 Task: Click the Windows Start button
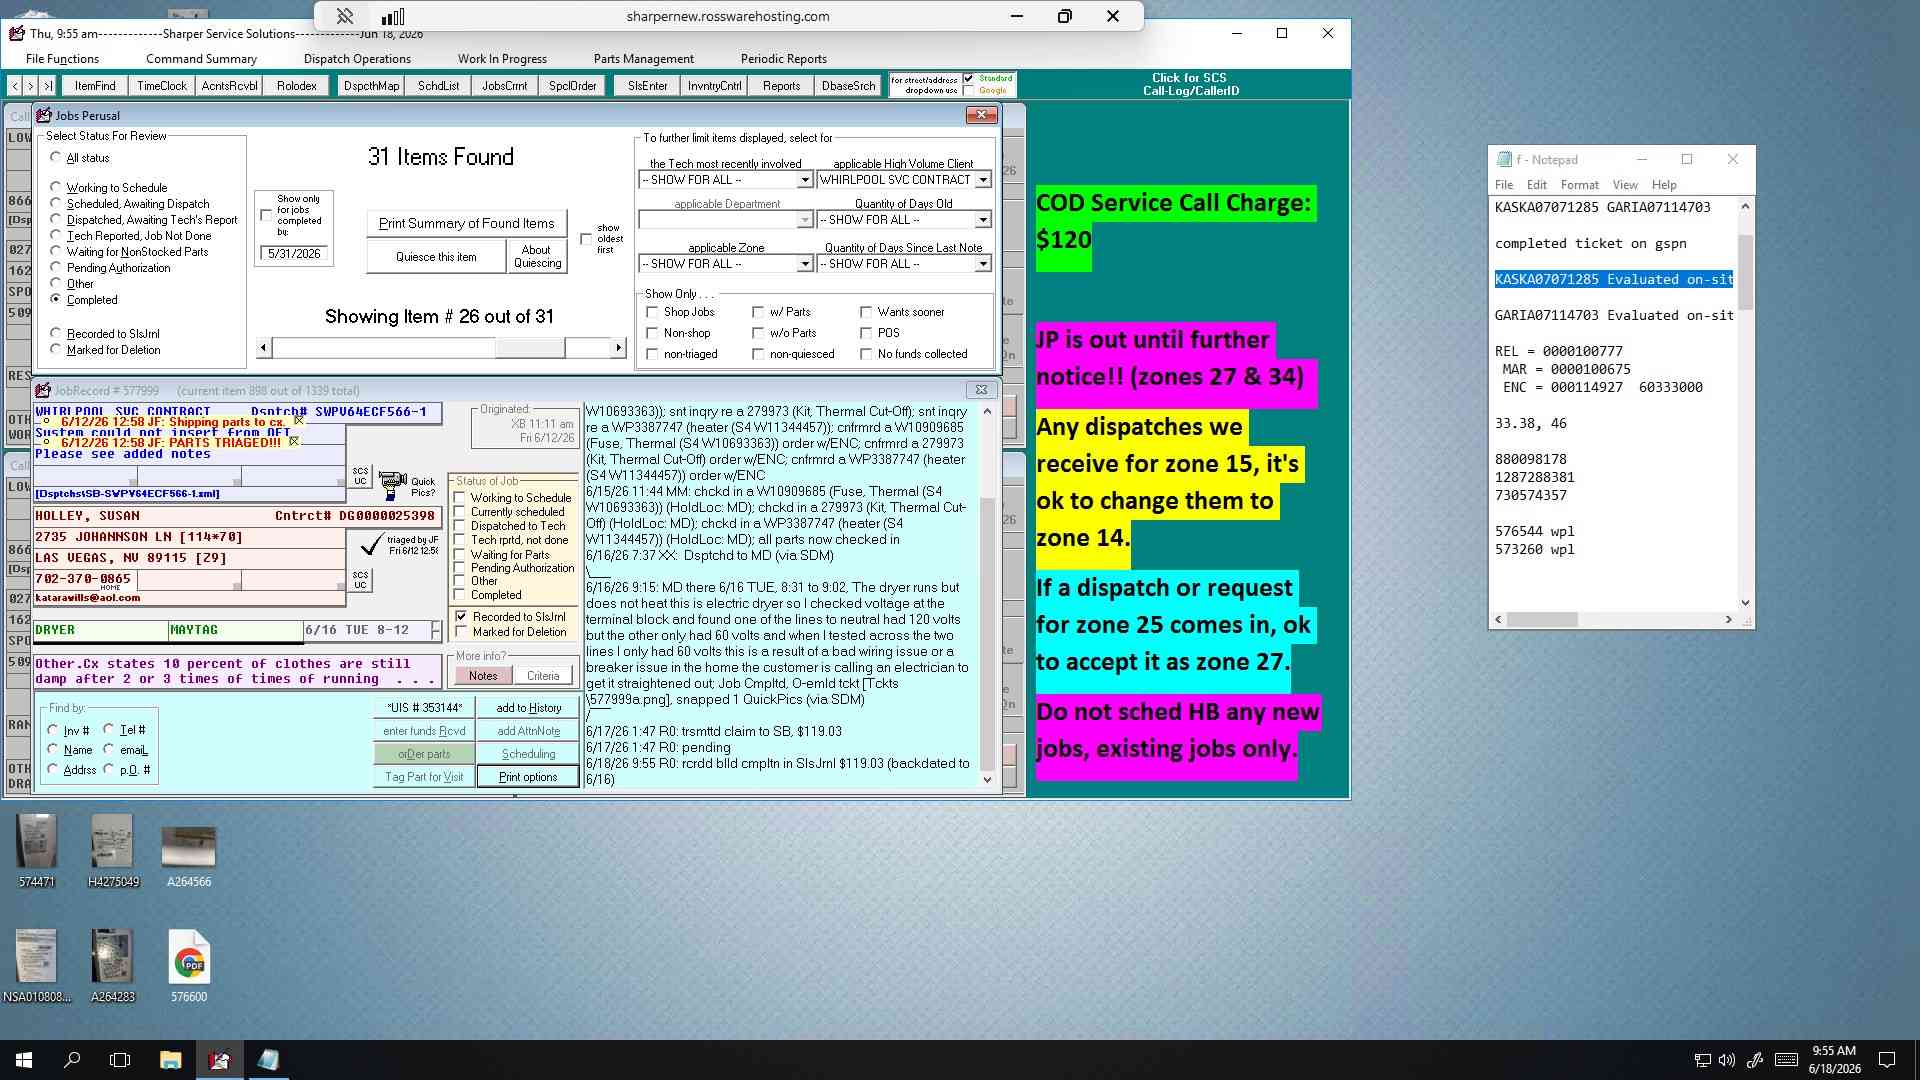pyautogui.click(x=24, y=1060)
